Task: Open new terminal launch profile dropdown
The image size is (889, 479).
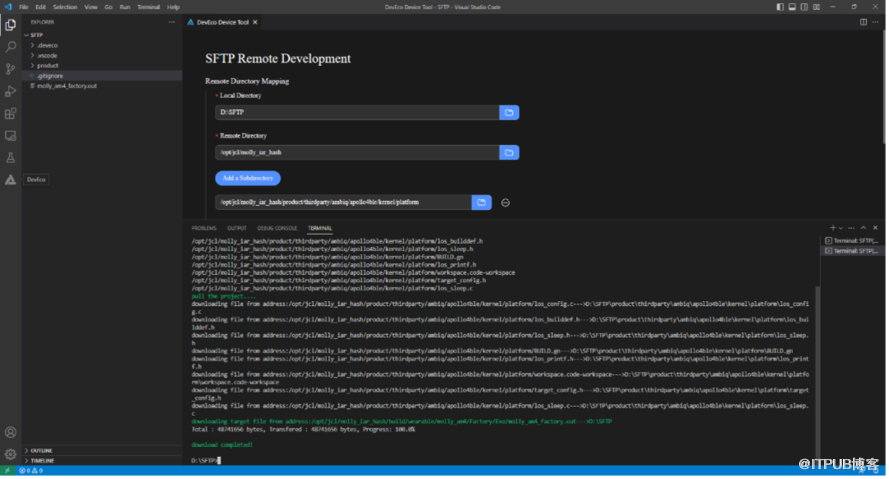Action: click(843, 228)
